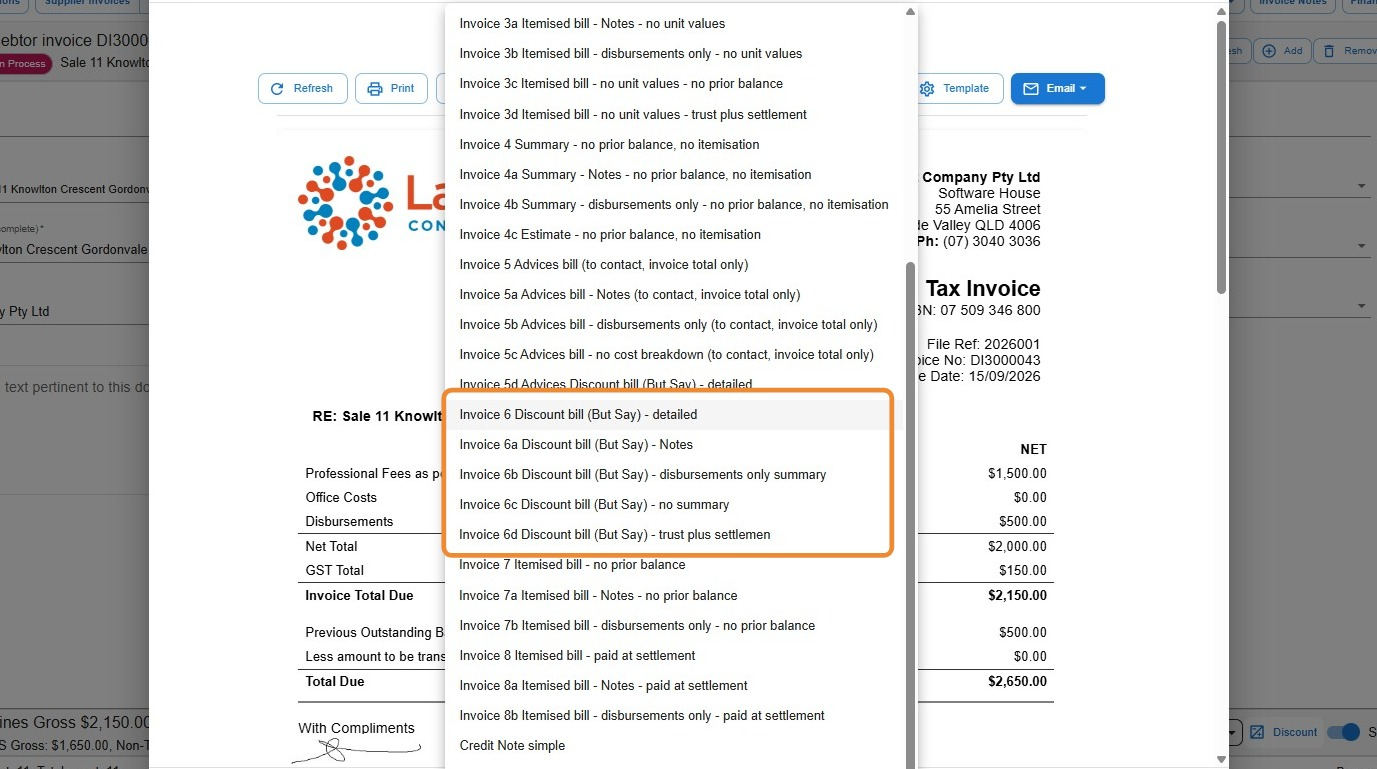The width and height of the screenshot is (1377, 769).
Task: Select the Credit Note simple template
Action: 676,745
